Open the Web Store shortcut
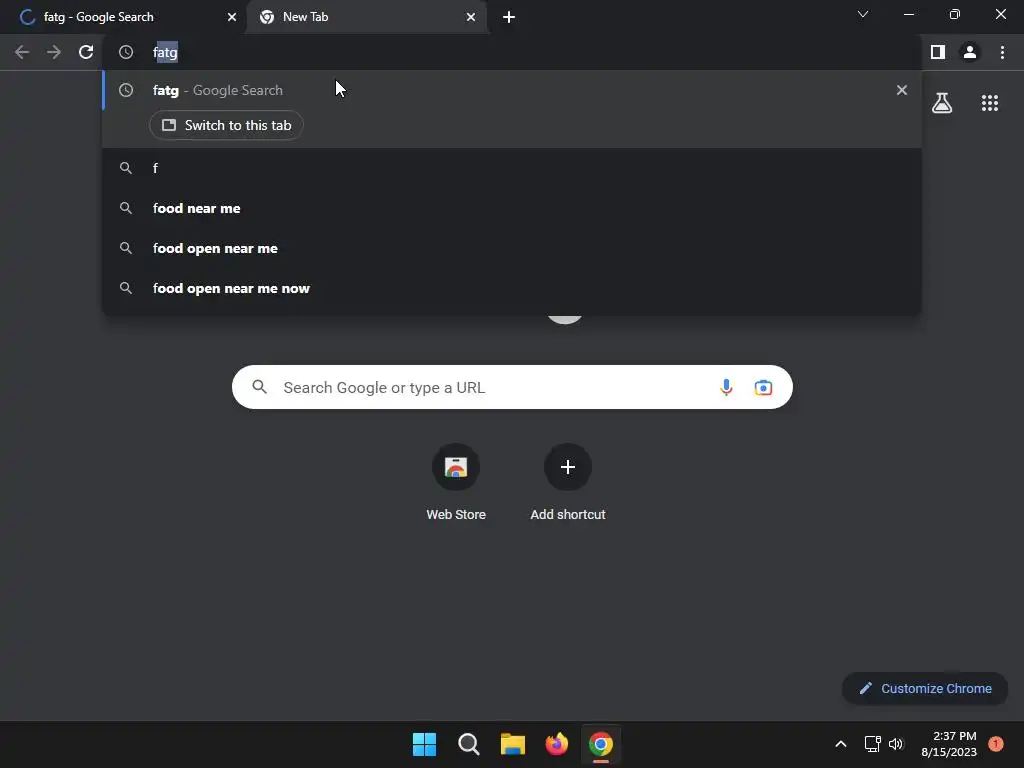Screen dimensions: 1024x768 (456, 482)
